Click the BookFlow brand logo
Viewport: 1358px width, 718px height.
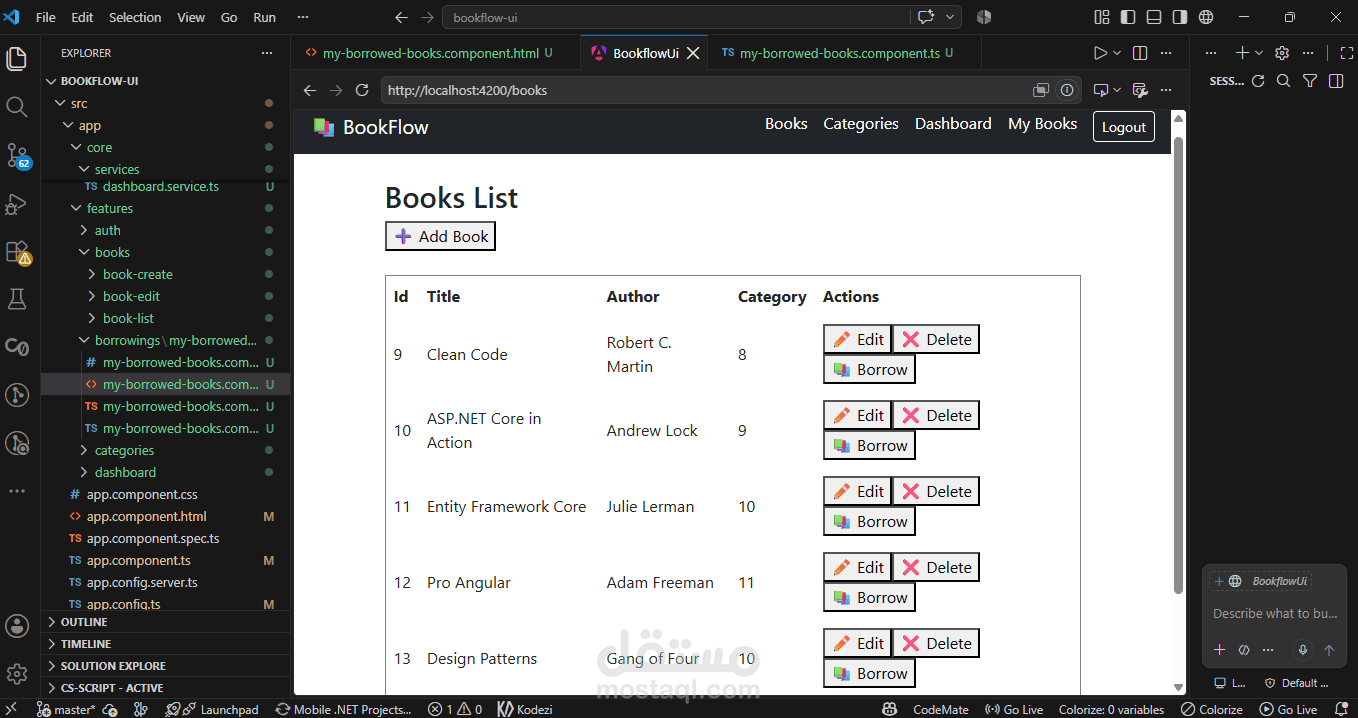(371, 127)
